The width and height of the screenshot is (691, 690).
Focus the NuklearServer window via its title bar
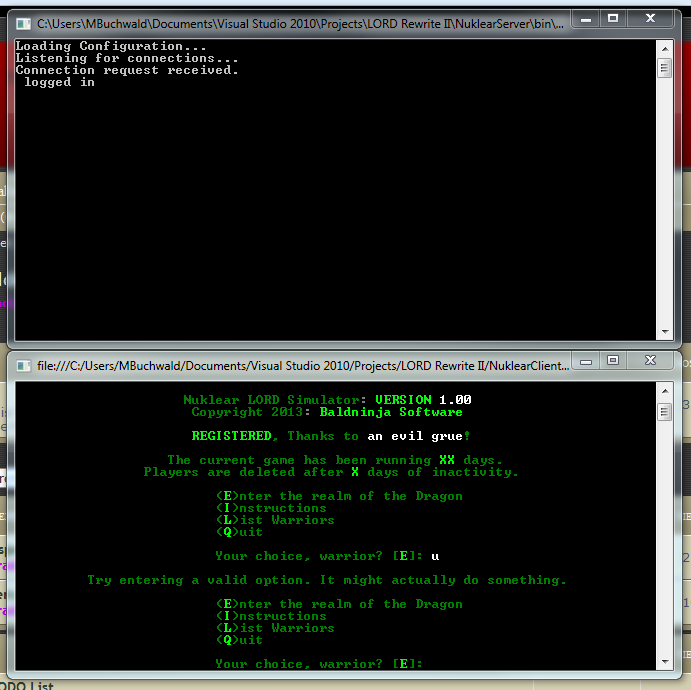pyautogui.click(x=300, y=20)
